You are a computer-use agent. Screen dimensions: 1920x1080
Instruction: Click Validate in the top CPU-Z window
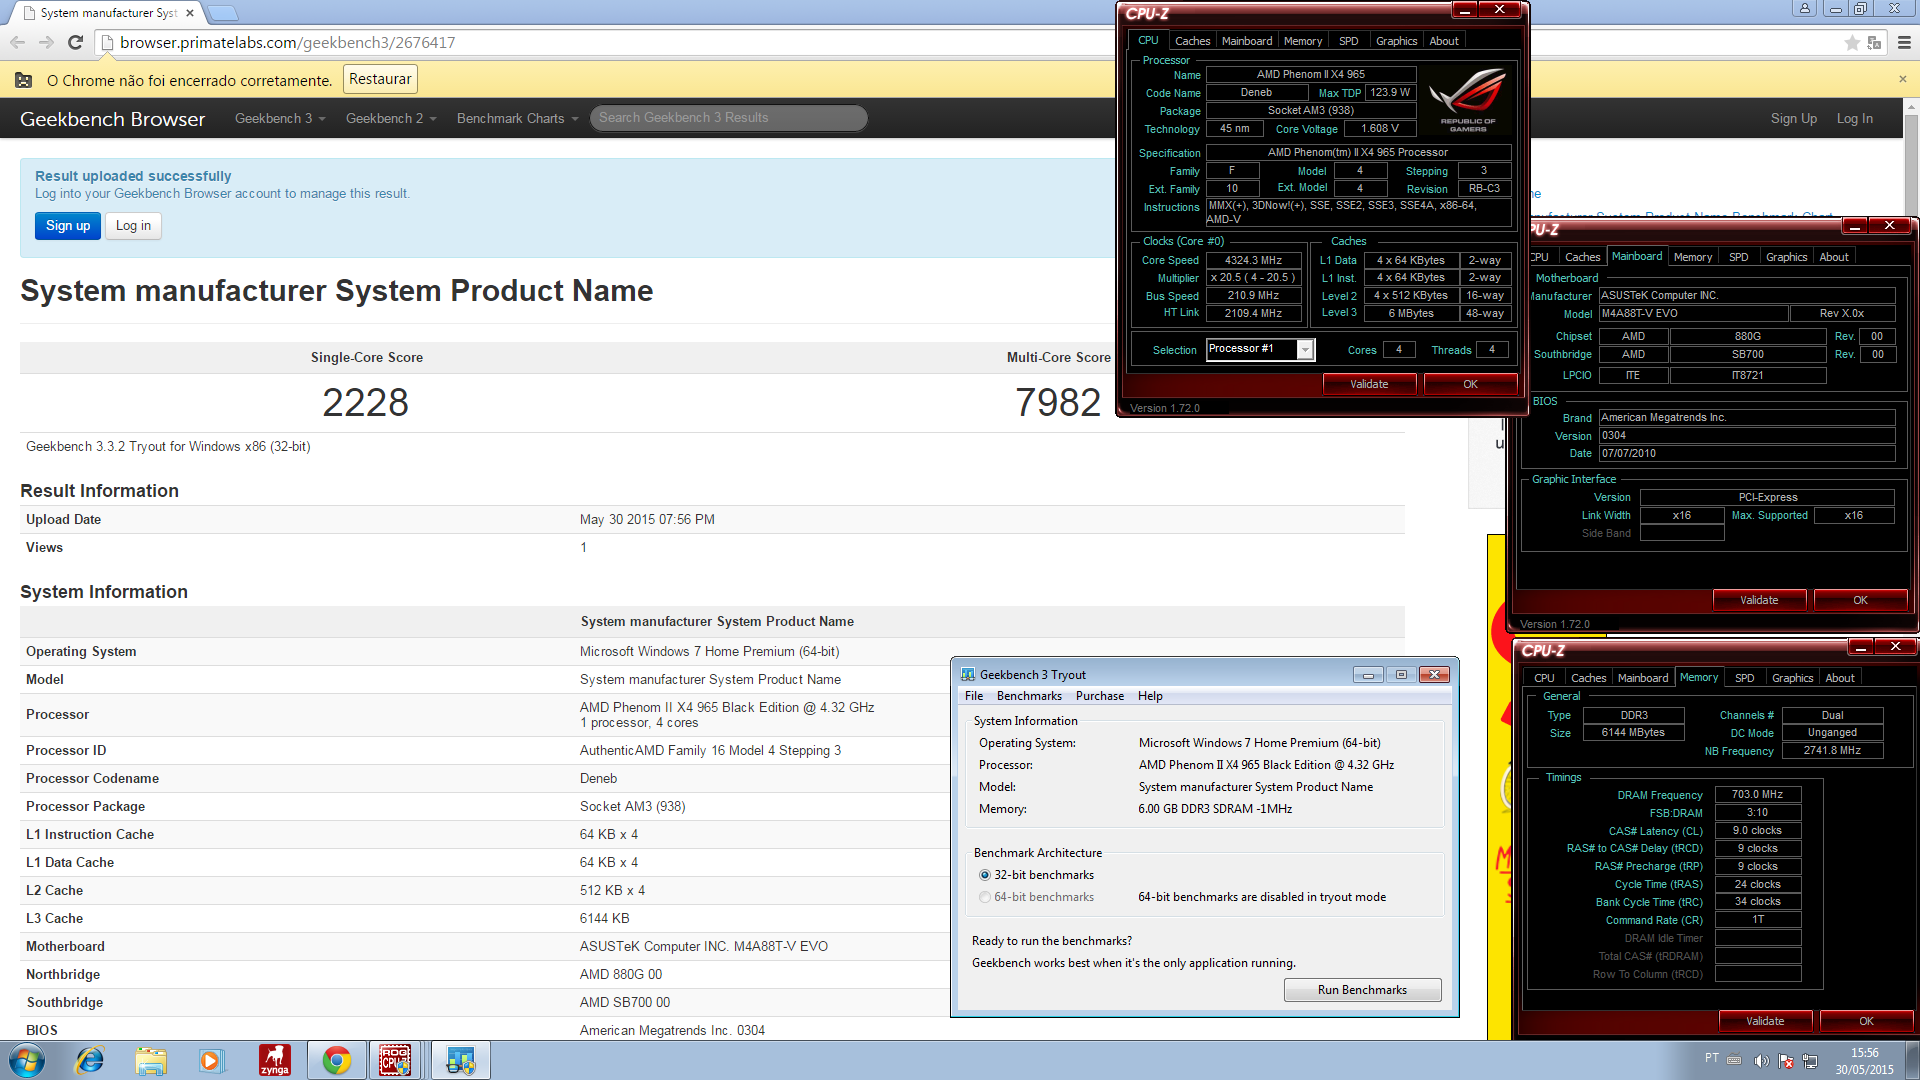coord(1369,384)
